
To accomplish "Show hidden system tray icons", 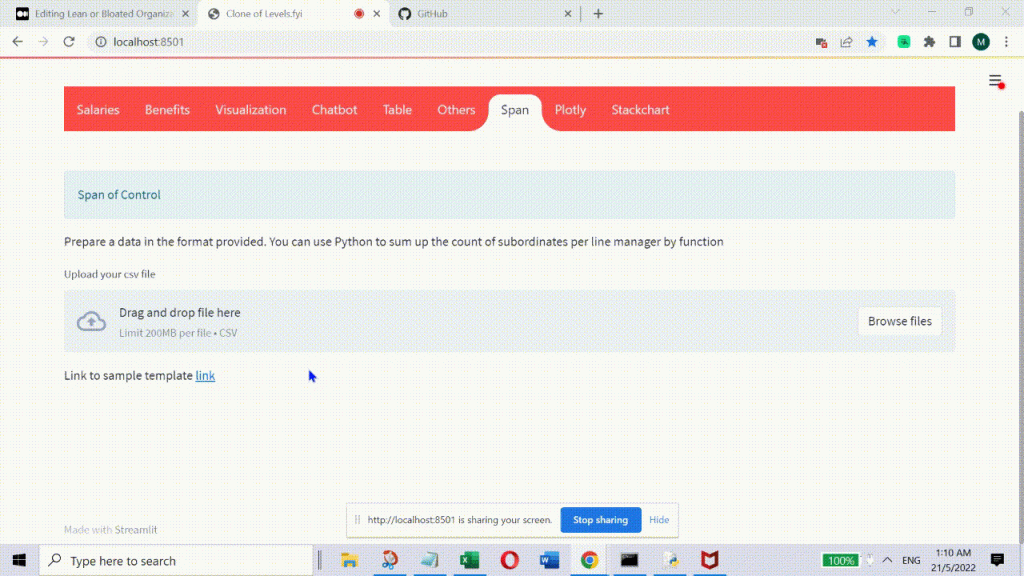I will point(887,560).
